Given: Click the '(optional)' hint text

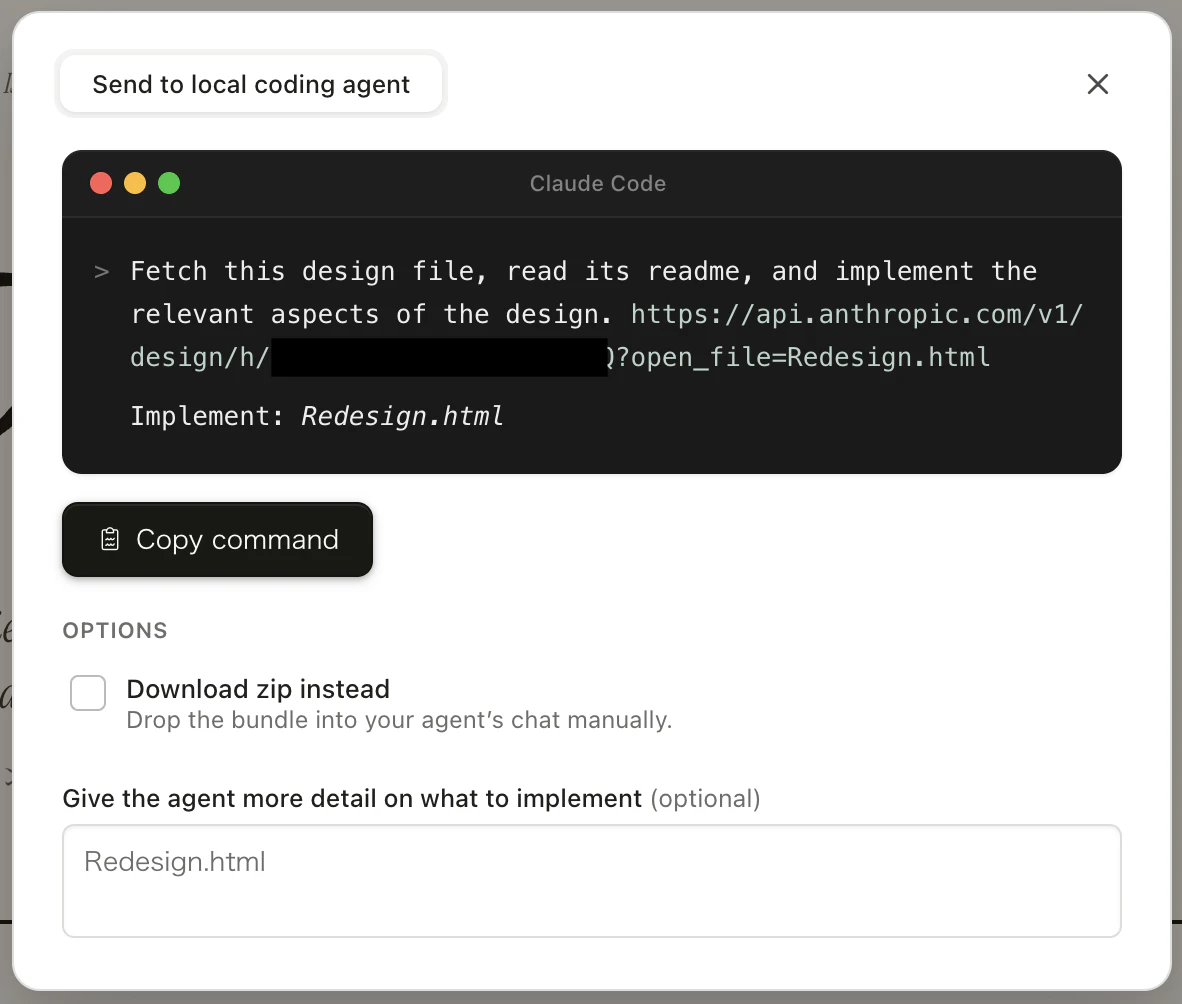Looking at the screenshot, I should point(705,799).
